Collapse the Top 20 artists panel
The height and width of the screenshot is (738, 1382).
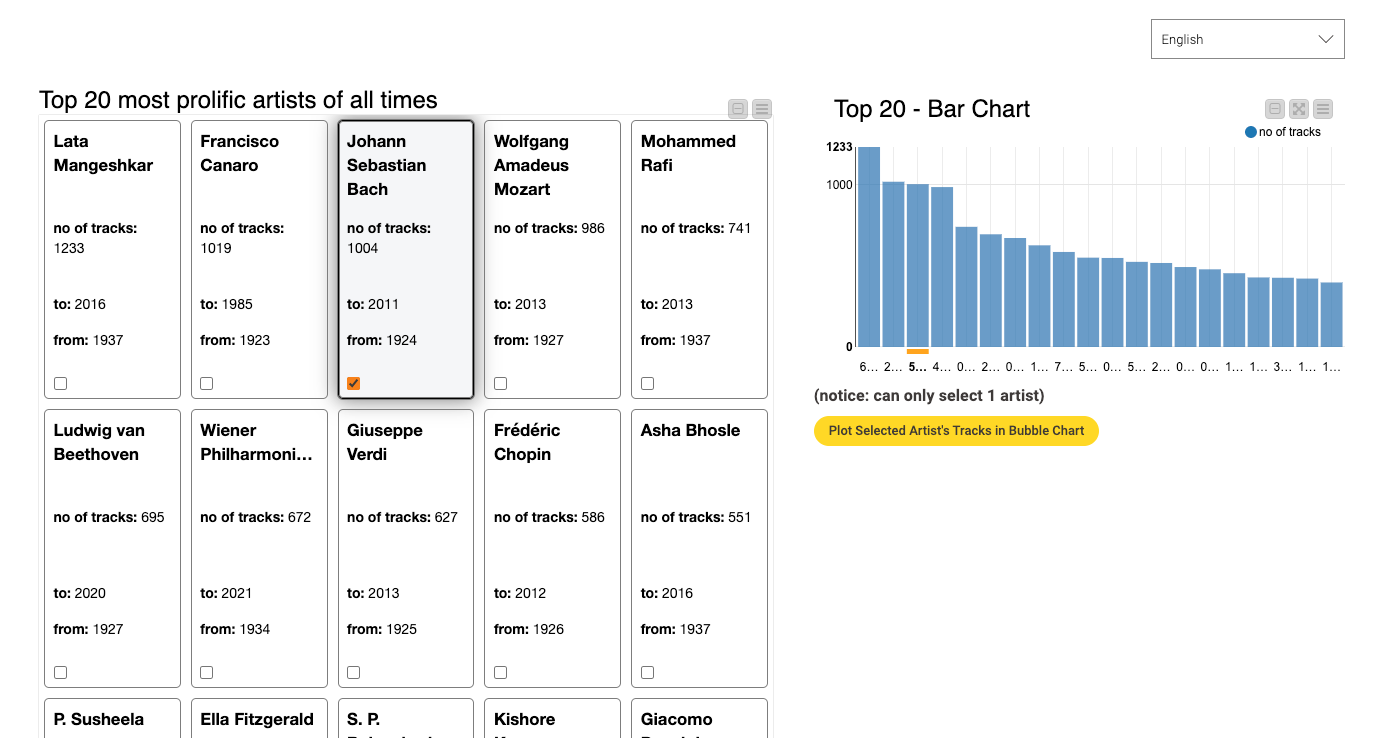coord(738,109)
